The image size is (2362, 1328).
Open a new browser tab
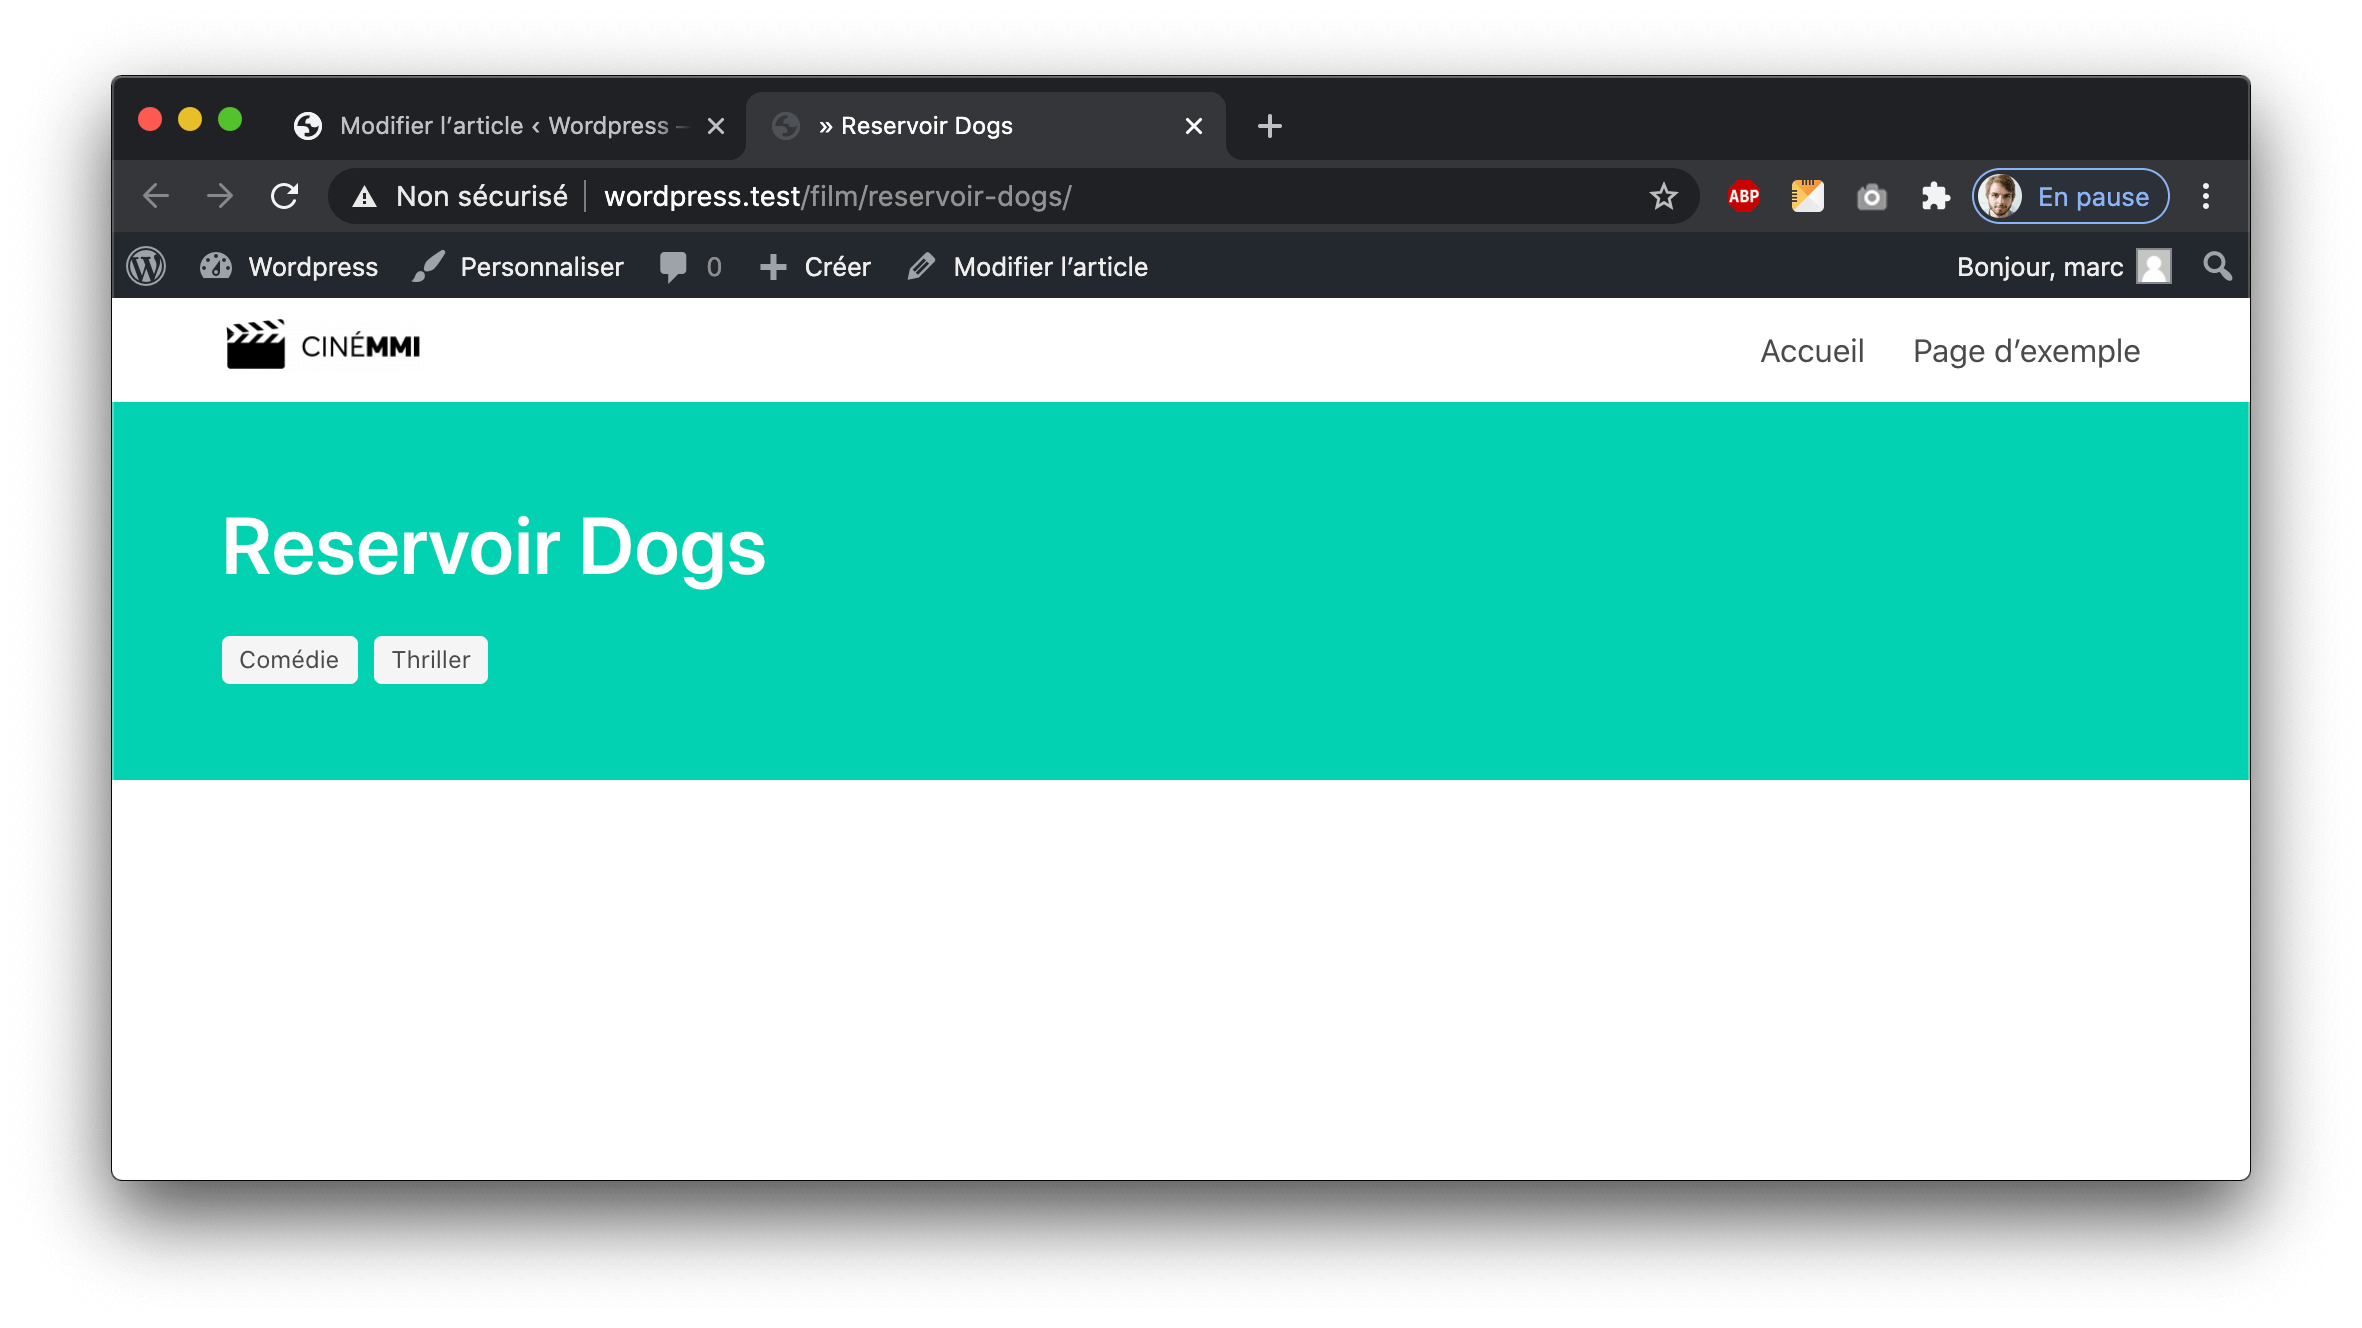pos(1269,126)
